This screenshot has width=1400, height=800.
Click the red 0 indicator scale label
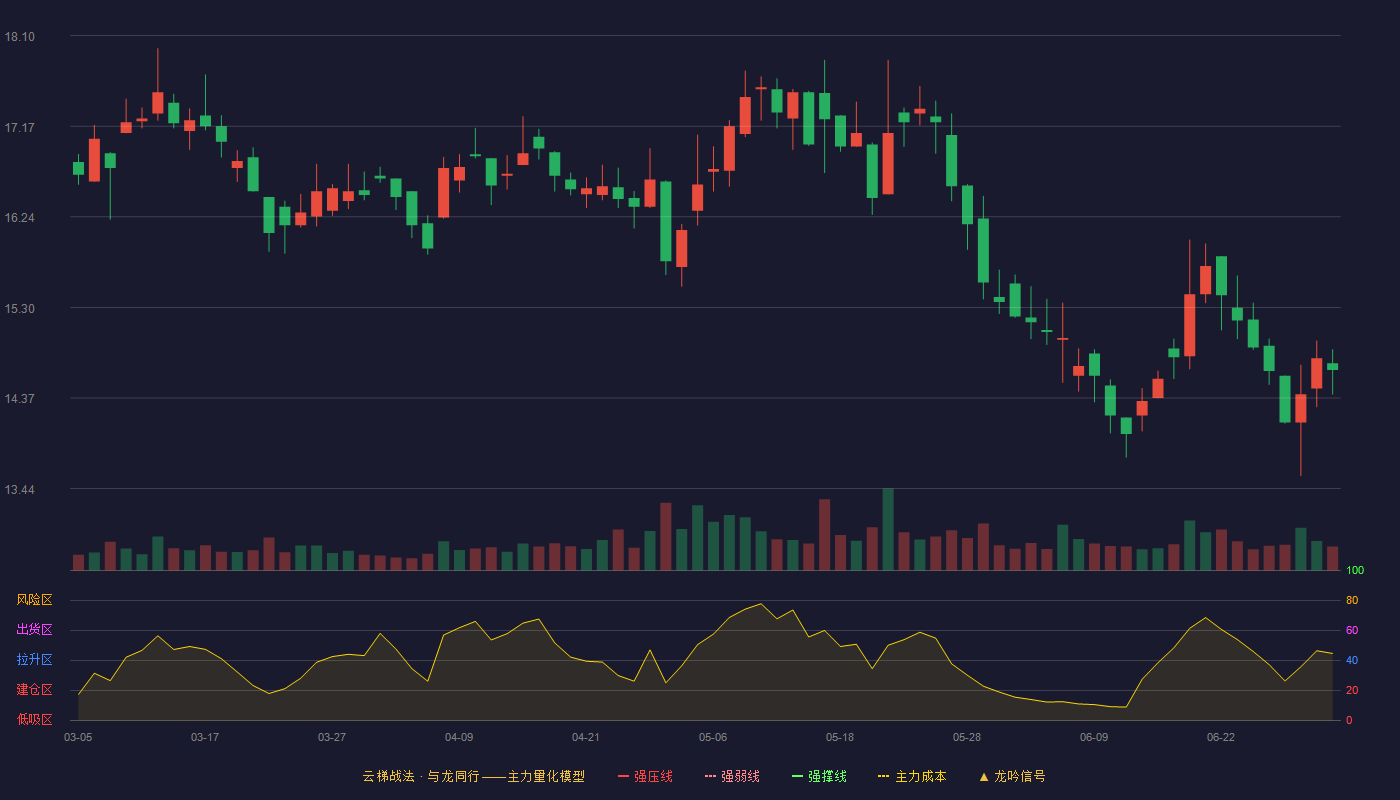coord(1349,720)
